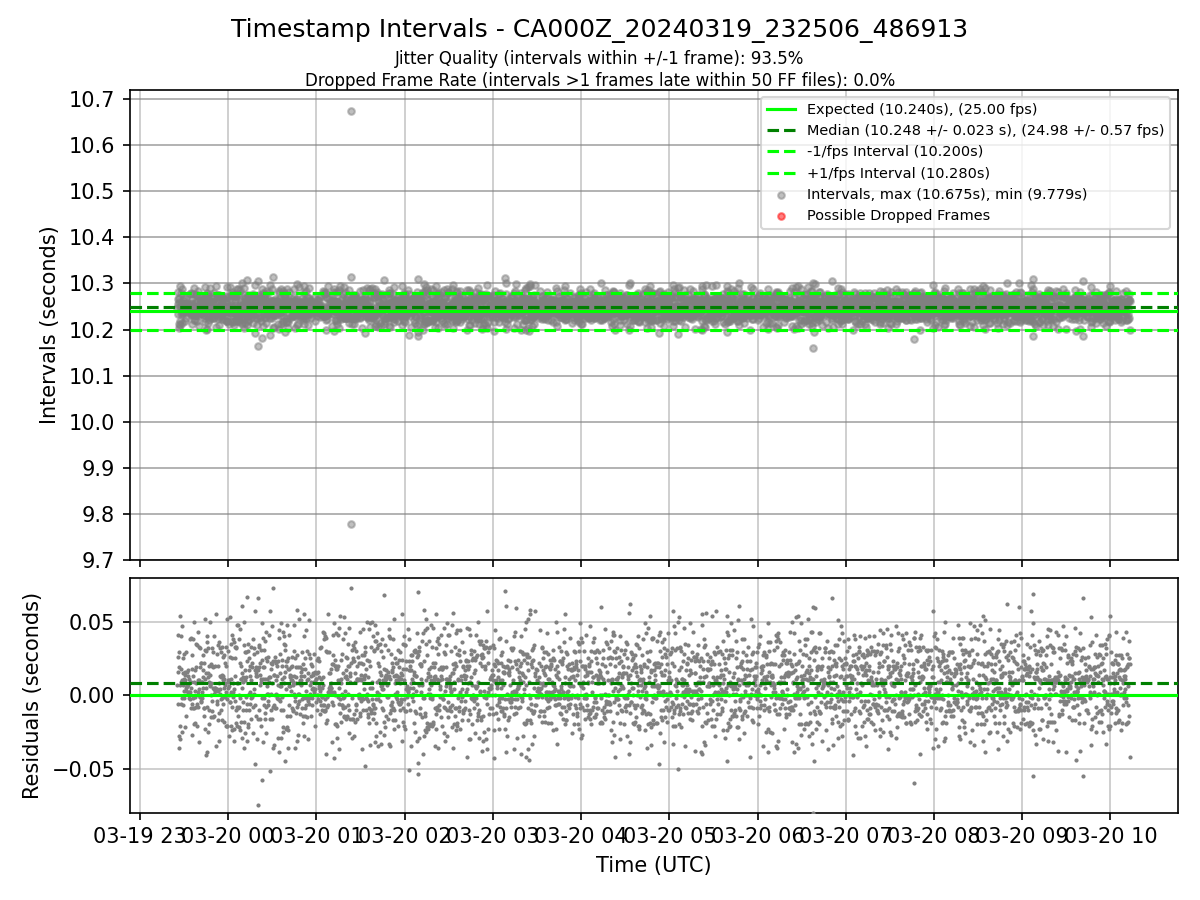Click the 'Intervals, max (10.675s), min (9.779s)' legend entry
The image size is (1200, 900).
946,194
